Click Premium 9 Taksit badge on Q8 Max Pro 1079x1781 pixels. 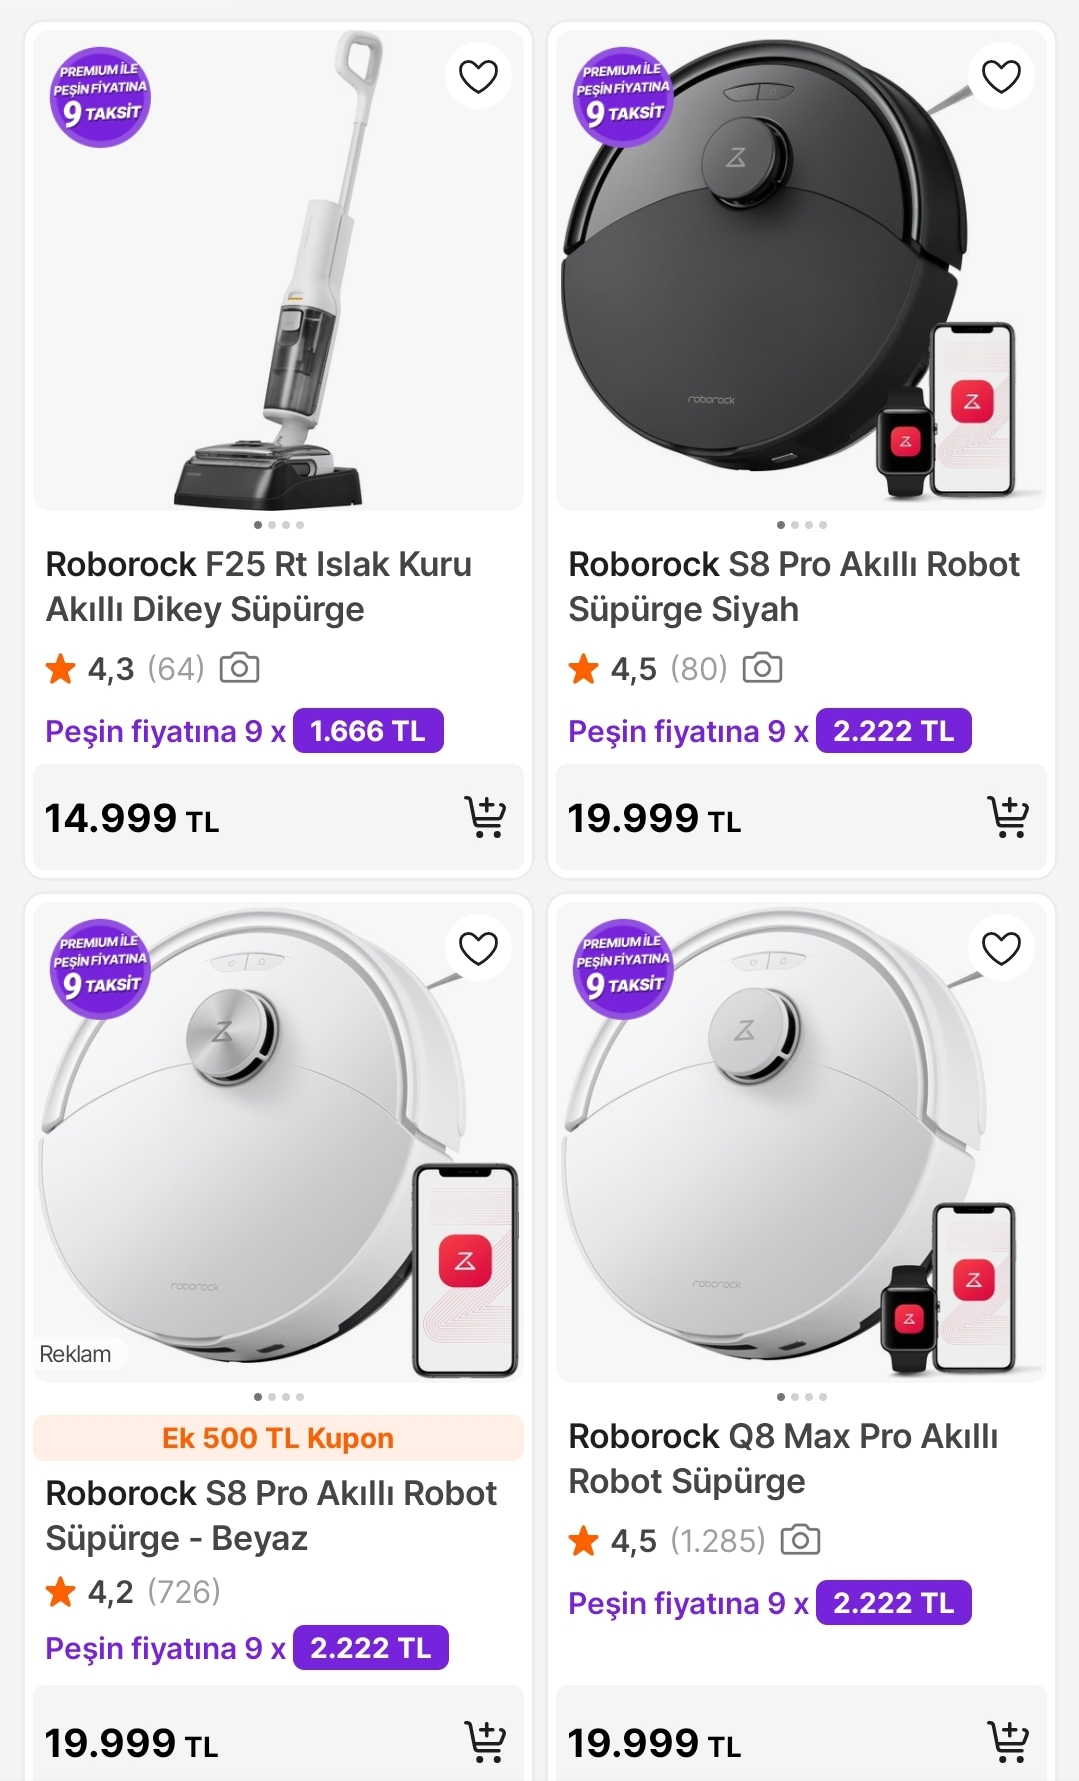(x=623, y=969)
